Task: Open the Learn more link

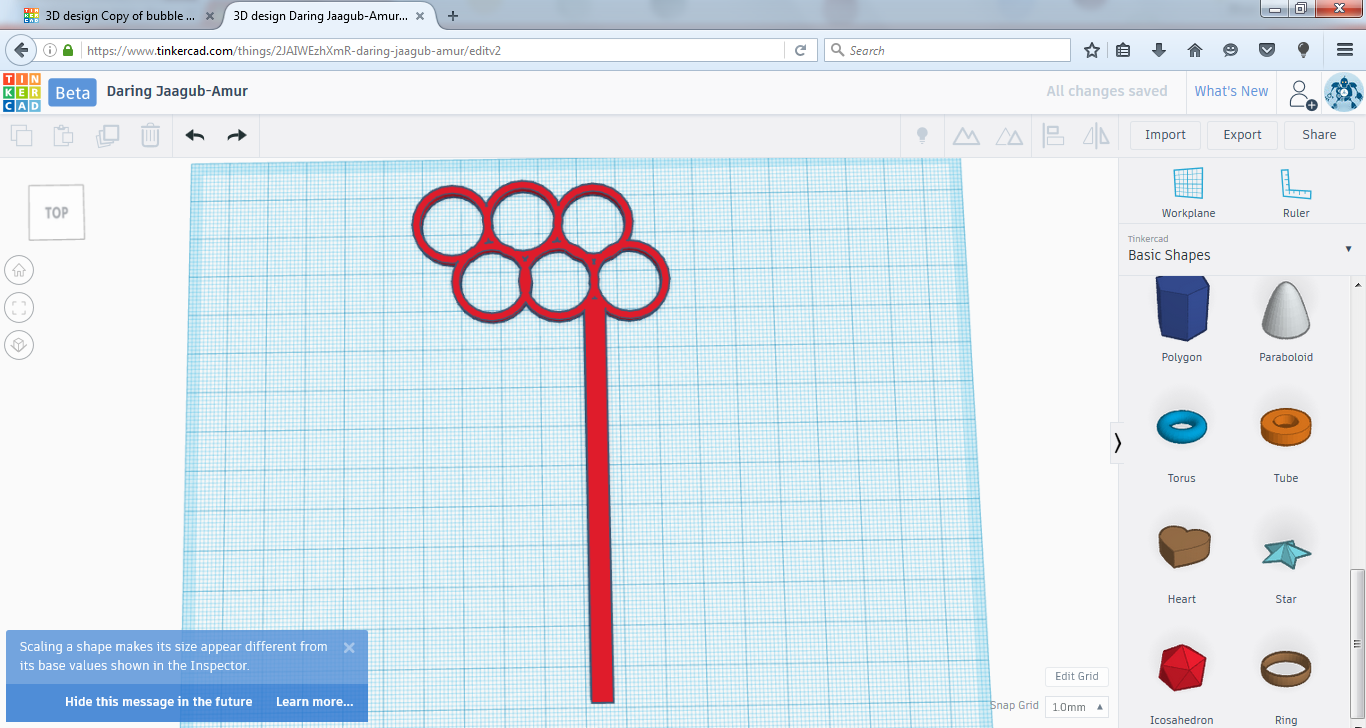Action: [x=314, y=702]
